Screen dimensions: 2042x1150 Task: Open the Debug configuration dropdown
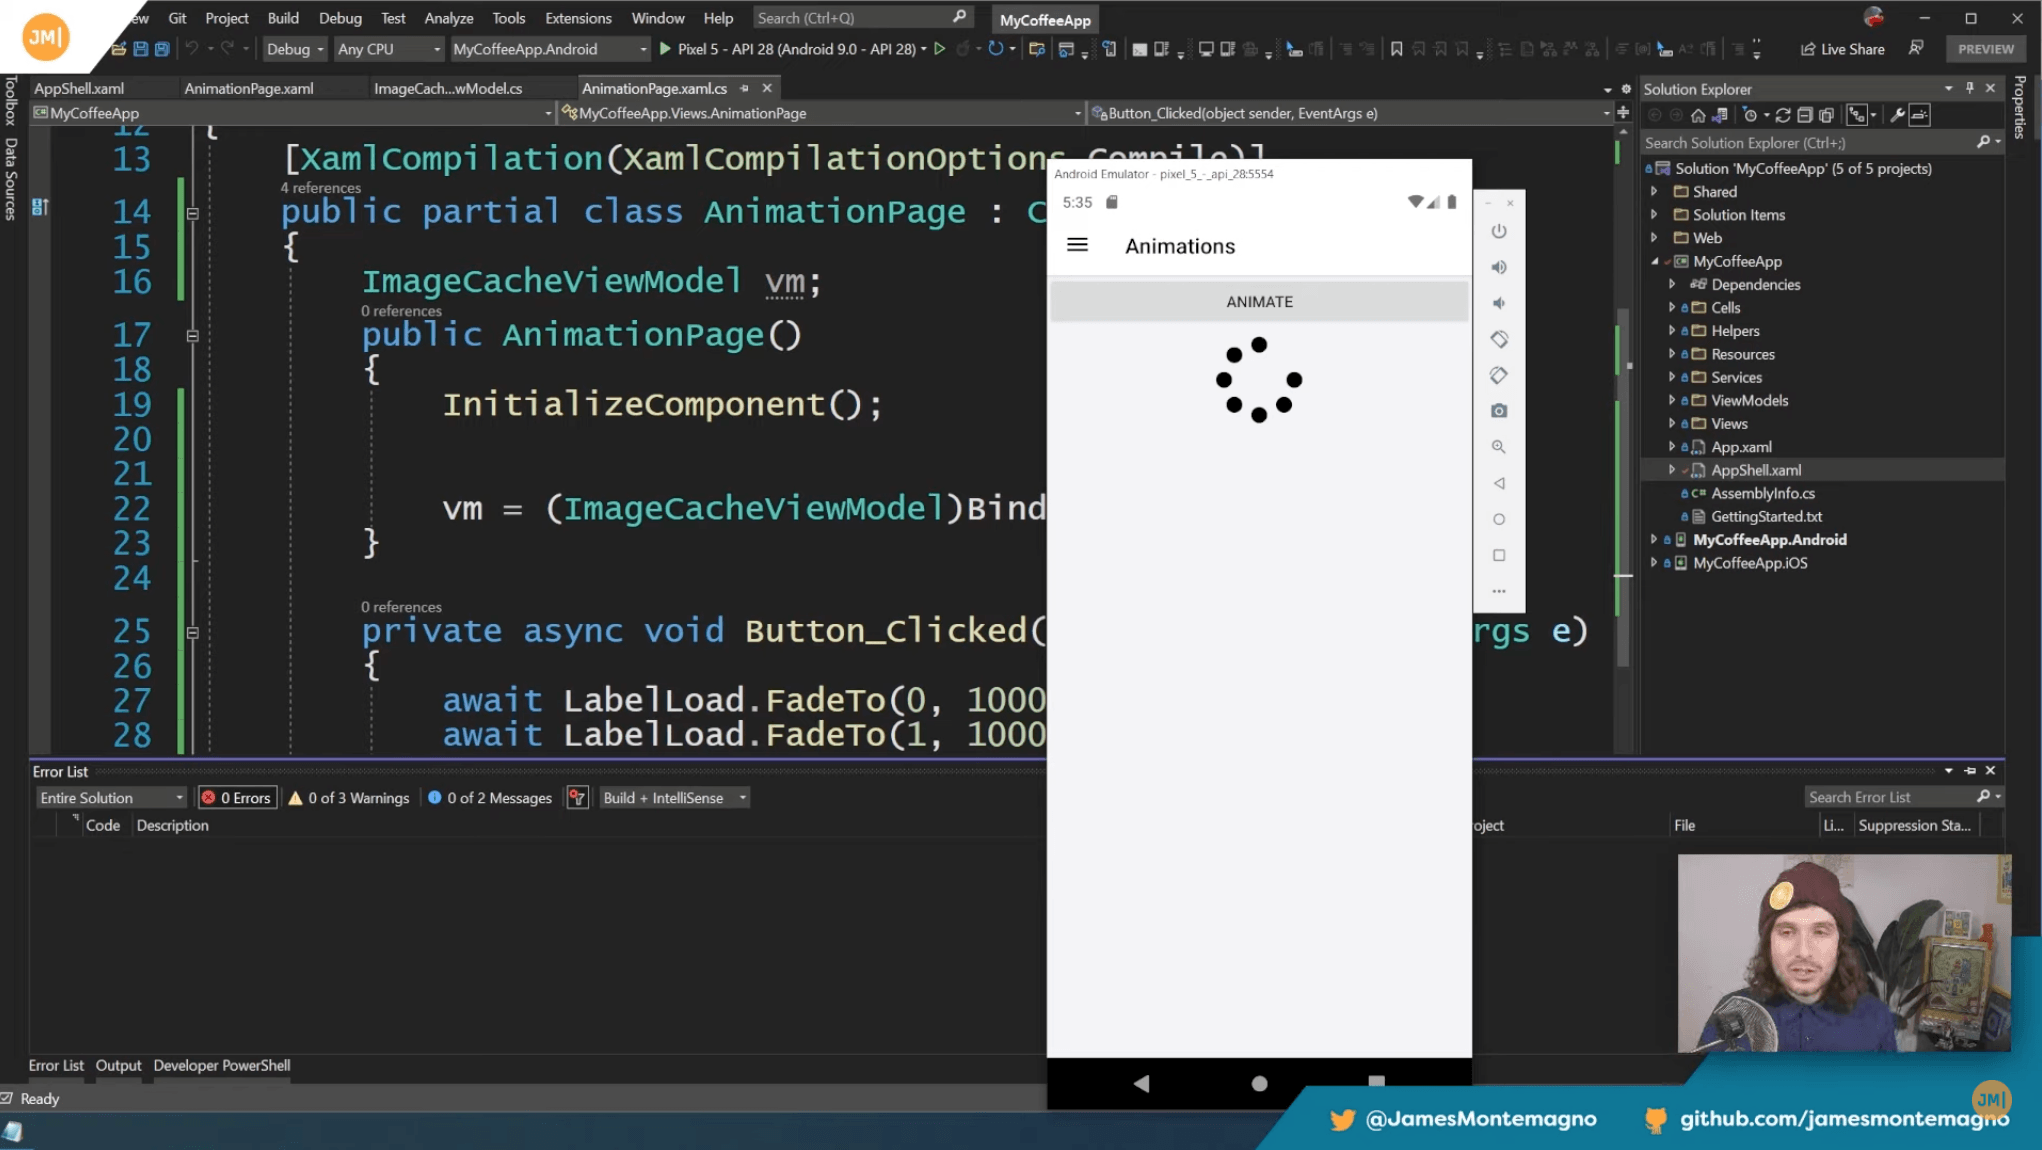[x=295, y=49]
